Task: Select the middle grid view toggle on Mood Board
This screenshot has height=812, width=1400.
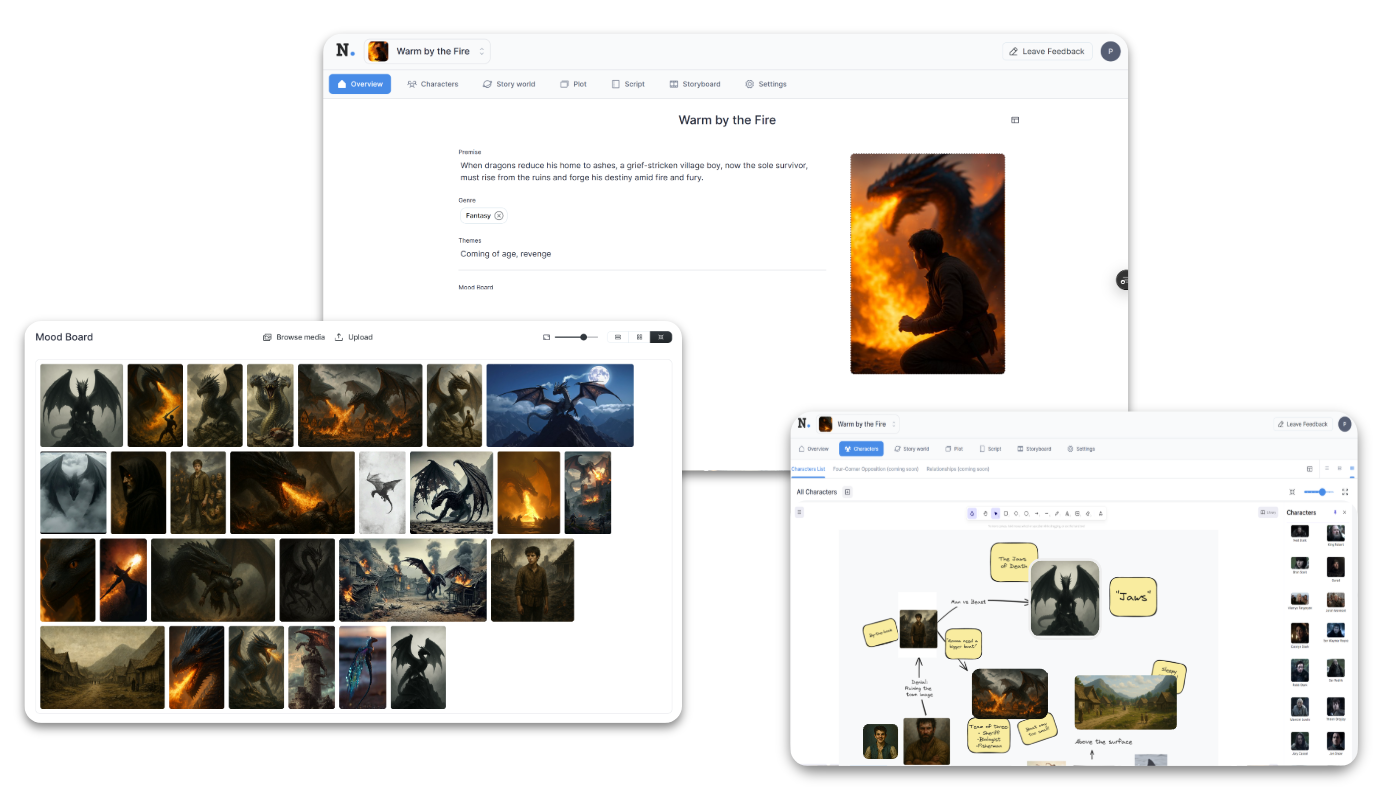Action: click(x=639, y=337)
